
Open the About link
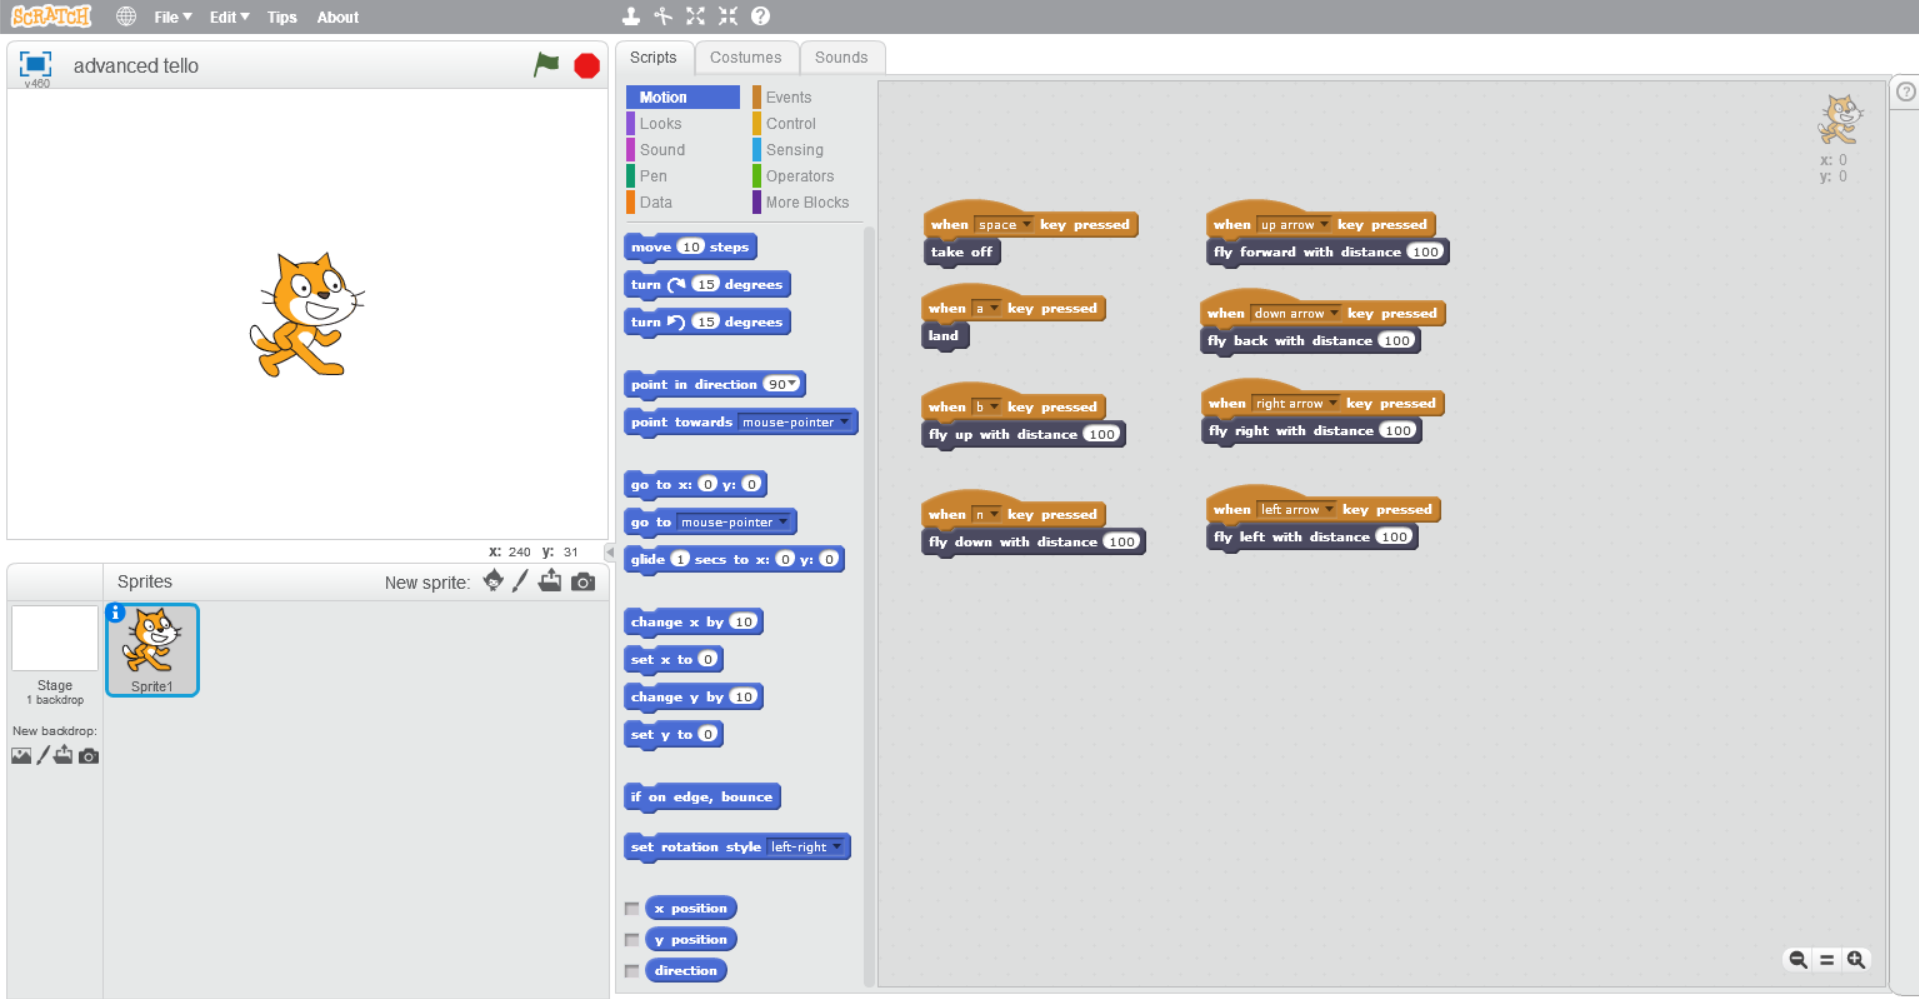pos(338,17)
